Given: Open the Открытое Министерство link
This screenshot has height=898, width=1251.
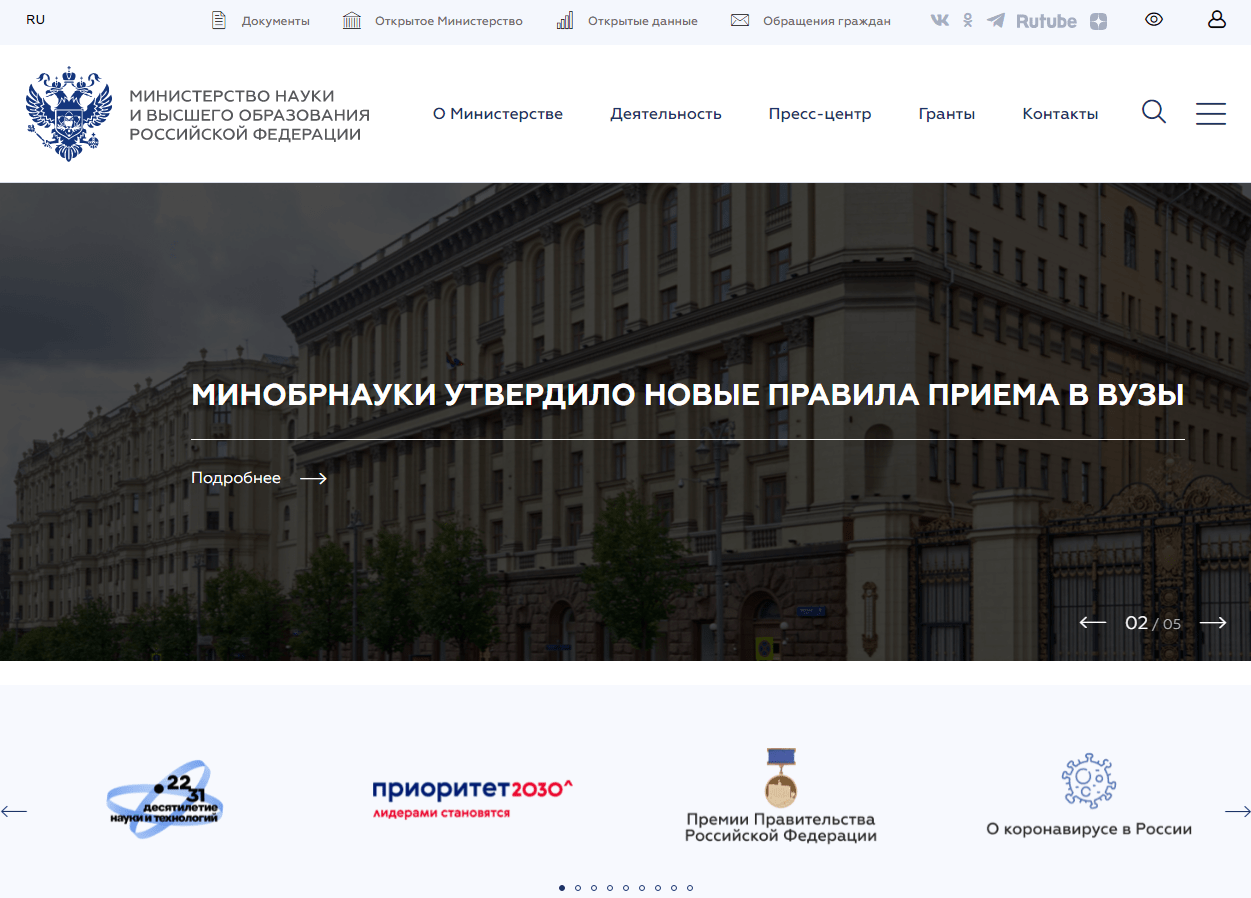Looking at the screenshot, I should coord(449,21).
